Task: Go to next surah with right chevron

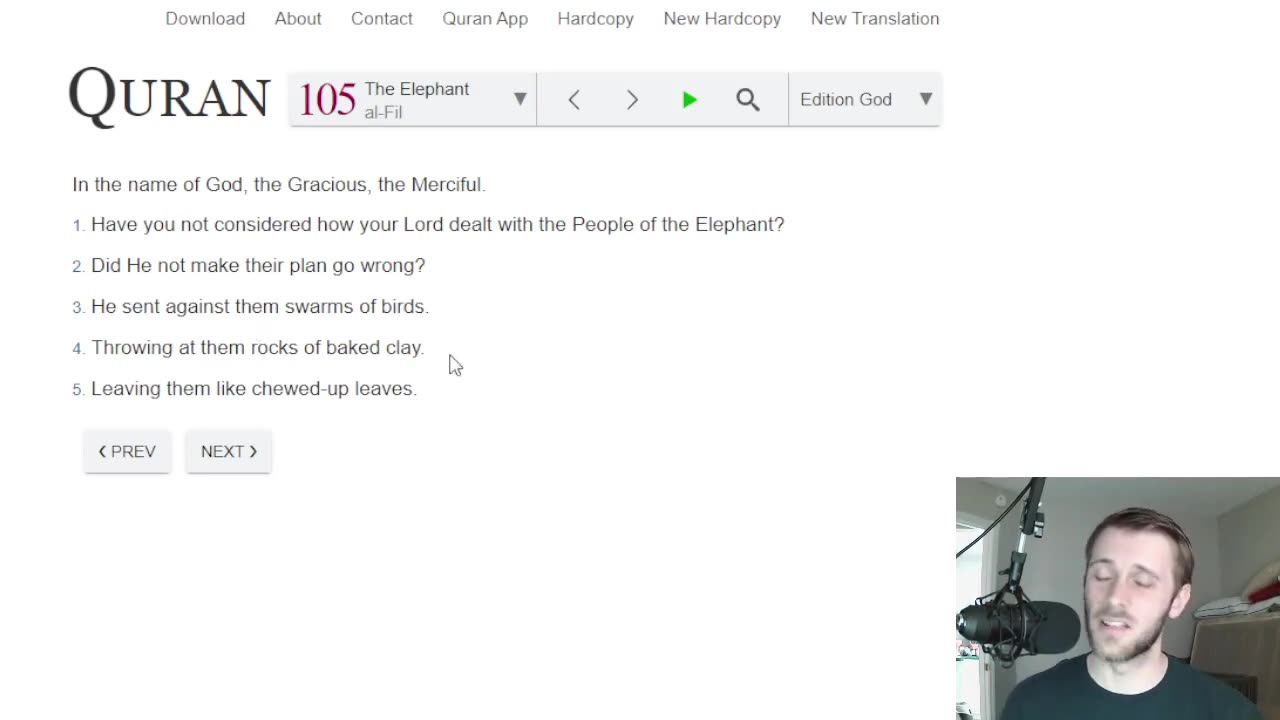Action: click(x=632, y=99)
